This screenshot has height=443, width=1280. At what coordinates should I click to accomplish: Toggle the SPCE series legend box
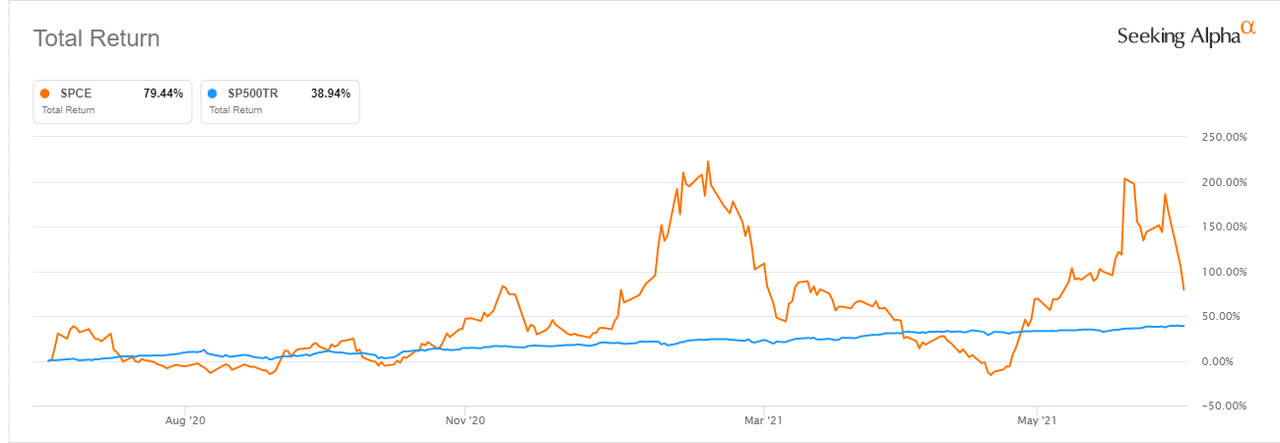[111, 100]
